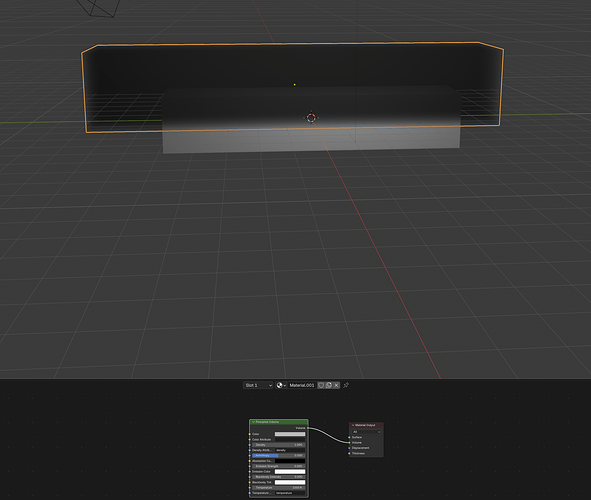This screenshot has width=591, height=500.
Task: Click the Thickness socket on Material Output
Action: 349,453
